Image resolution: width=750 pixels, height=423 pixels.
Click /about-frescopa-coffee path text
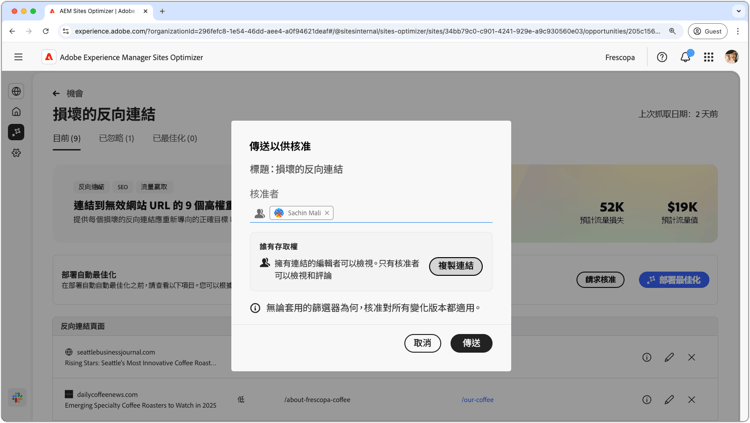coord(317,400)
